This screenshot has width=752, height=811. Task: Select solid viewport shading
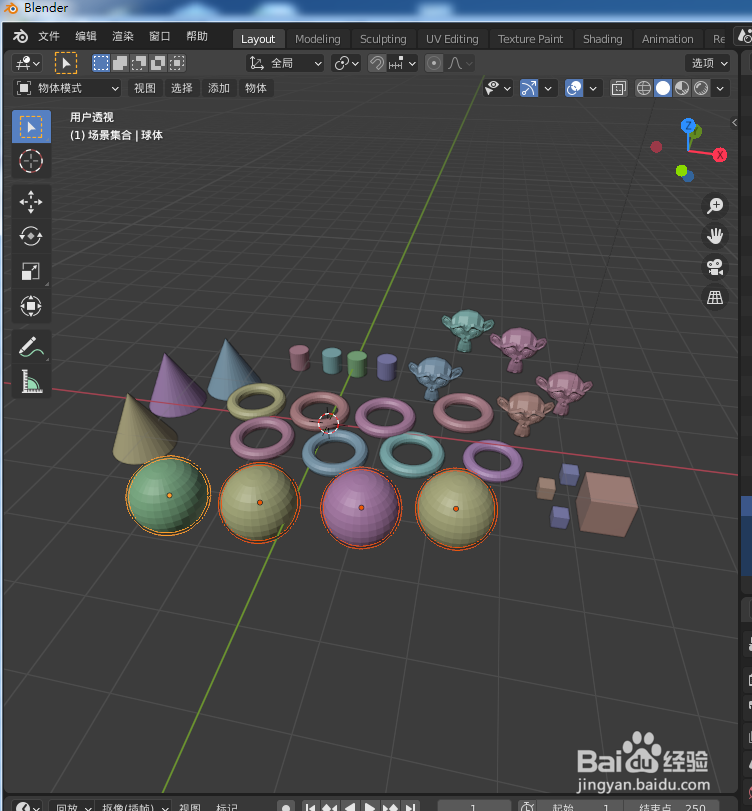click(x=663, y=88)
